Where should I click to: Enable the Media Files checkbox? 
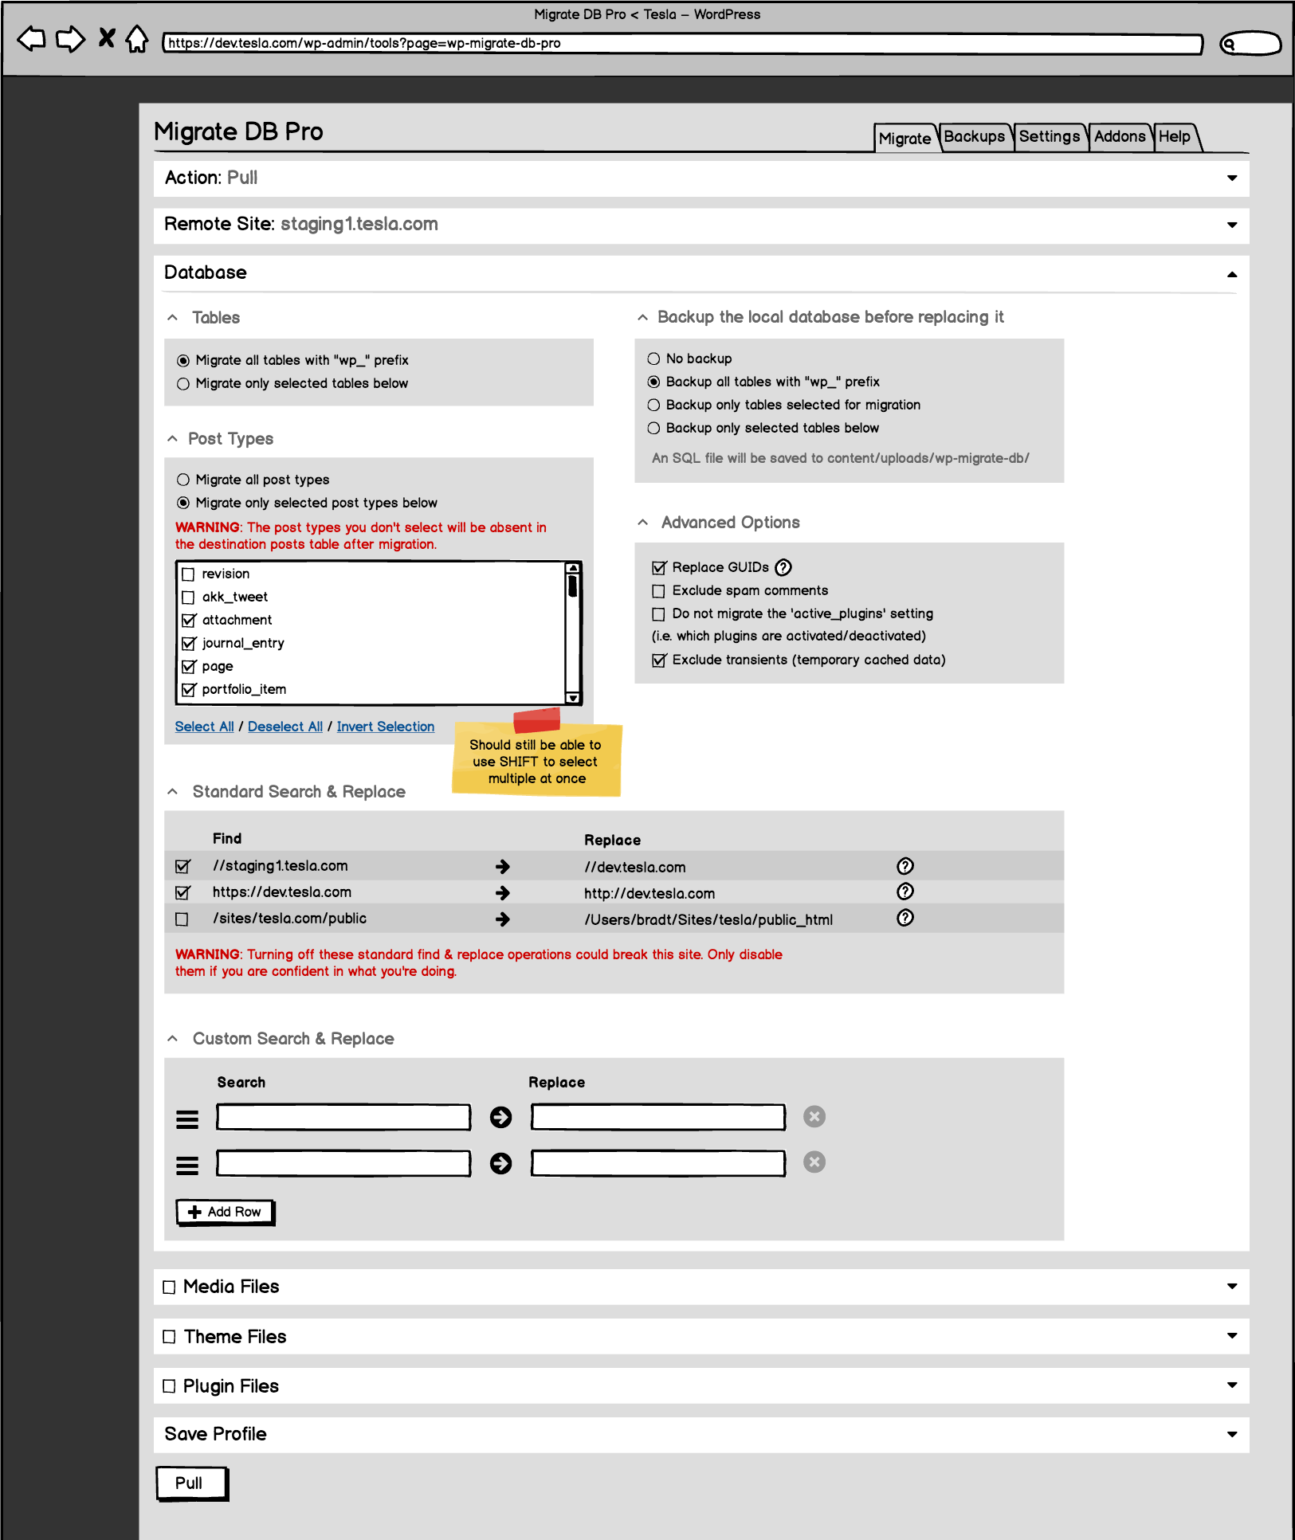coord(169,1287)
